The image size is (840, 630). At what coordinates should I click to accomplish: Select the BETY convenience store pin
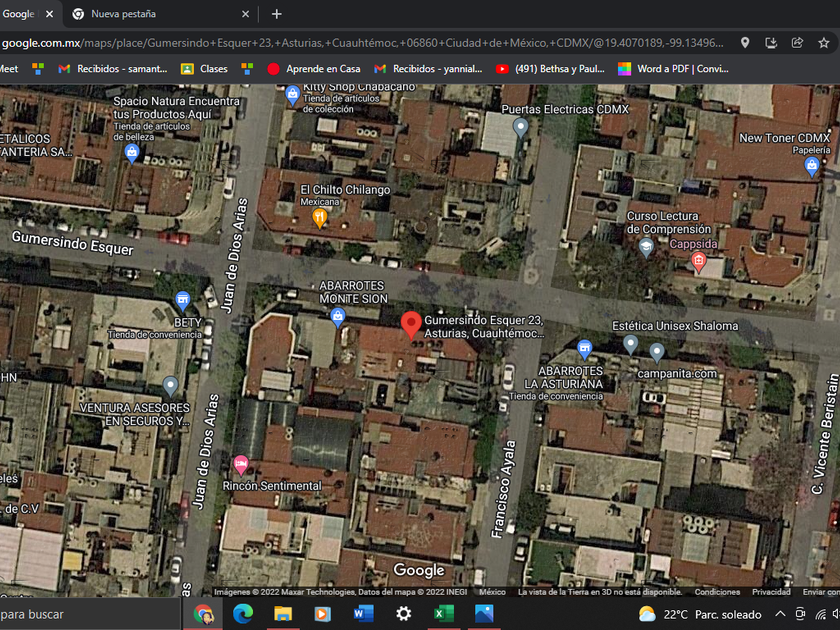[183, 301]
